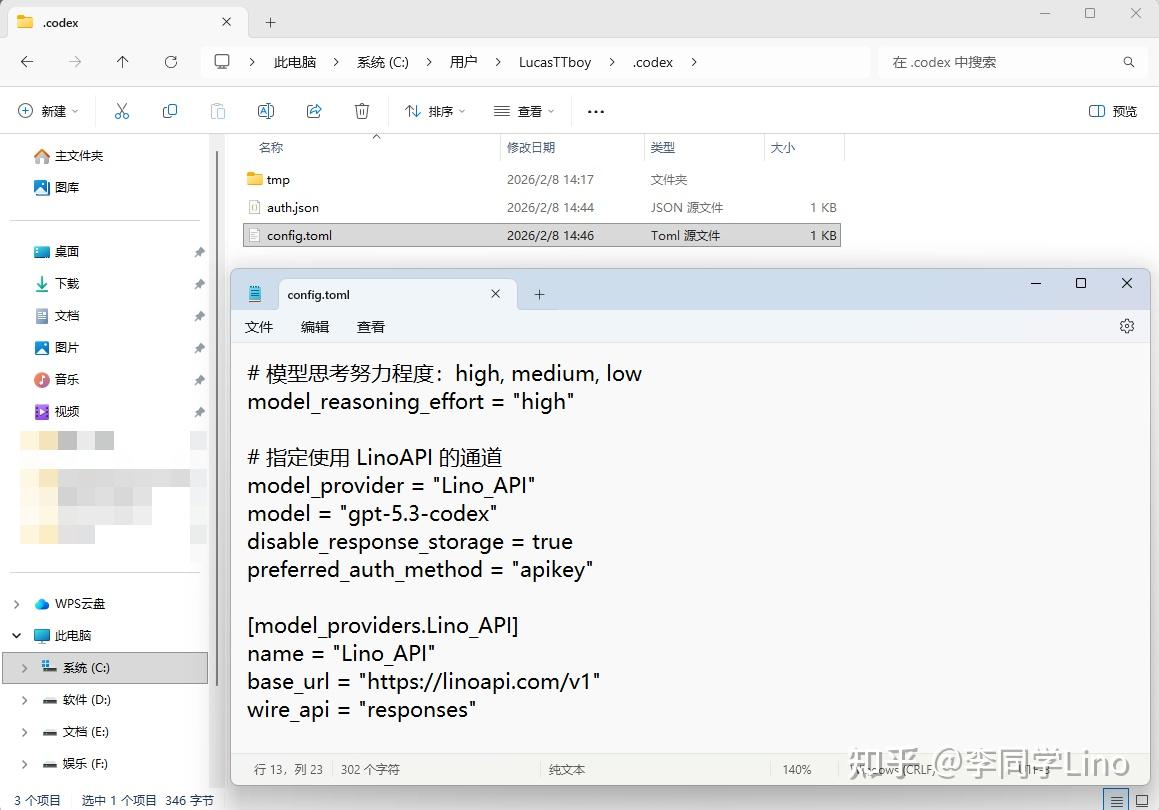Expand the 文档 (E:) drive node
1159x810 pixels.
(x=24, y=732)
